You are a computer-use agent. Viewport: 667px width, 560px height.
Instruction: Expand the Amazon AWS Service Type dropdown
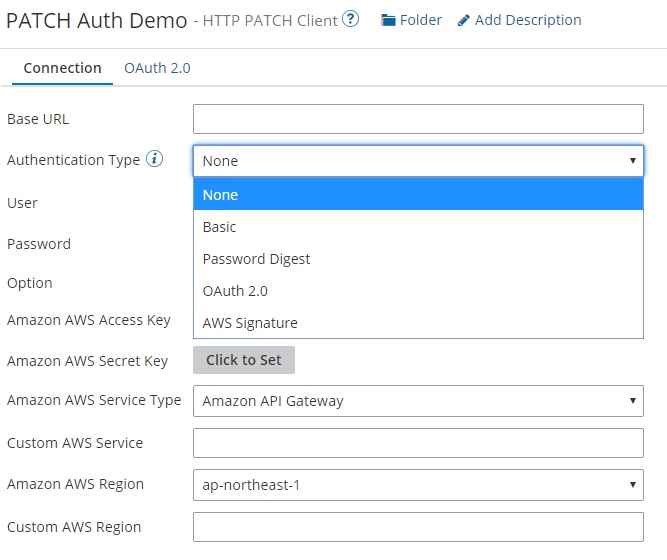click(417, 401)
